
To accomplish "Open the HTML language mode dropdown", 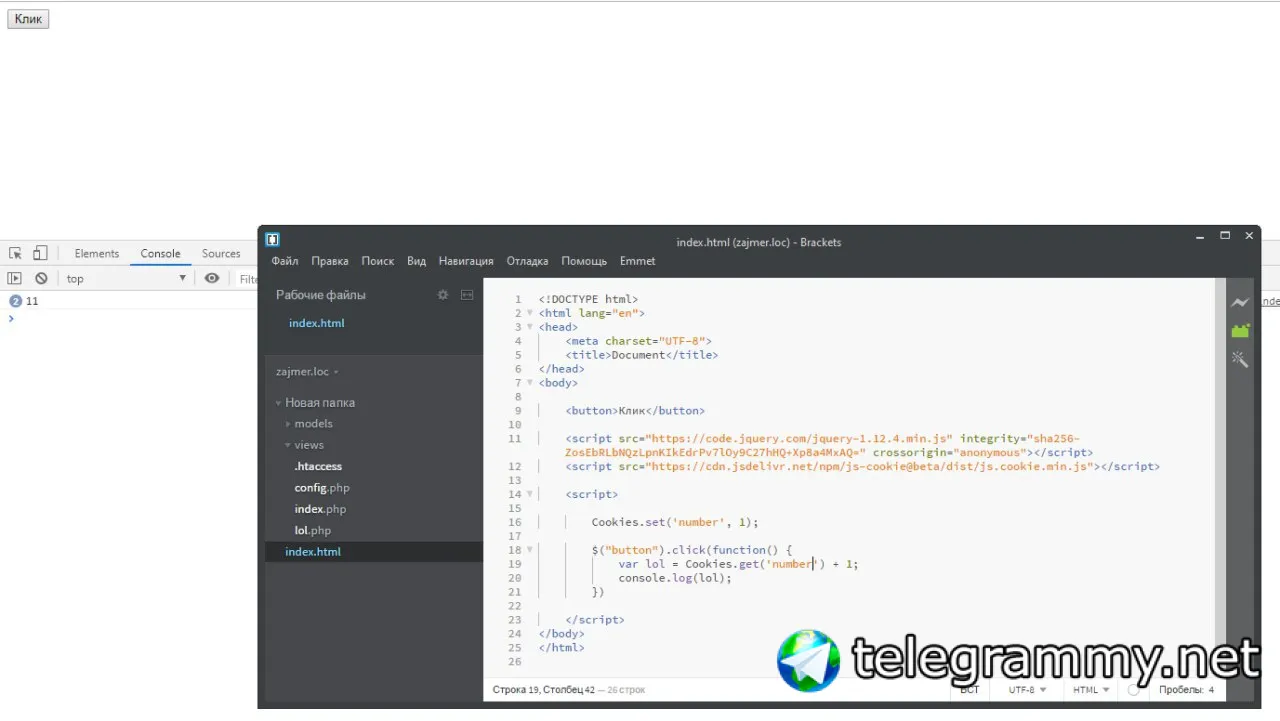I will 1091,690.
